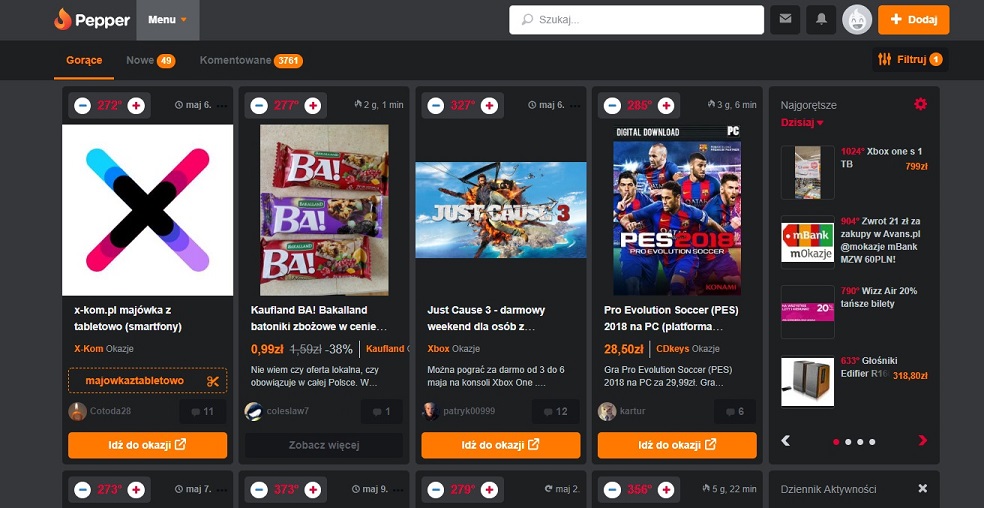The height and width of the screenshot is (508, 984).
Task: Open the messages envelope icon
Action: tap(785, 19)
